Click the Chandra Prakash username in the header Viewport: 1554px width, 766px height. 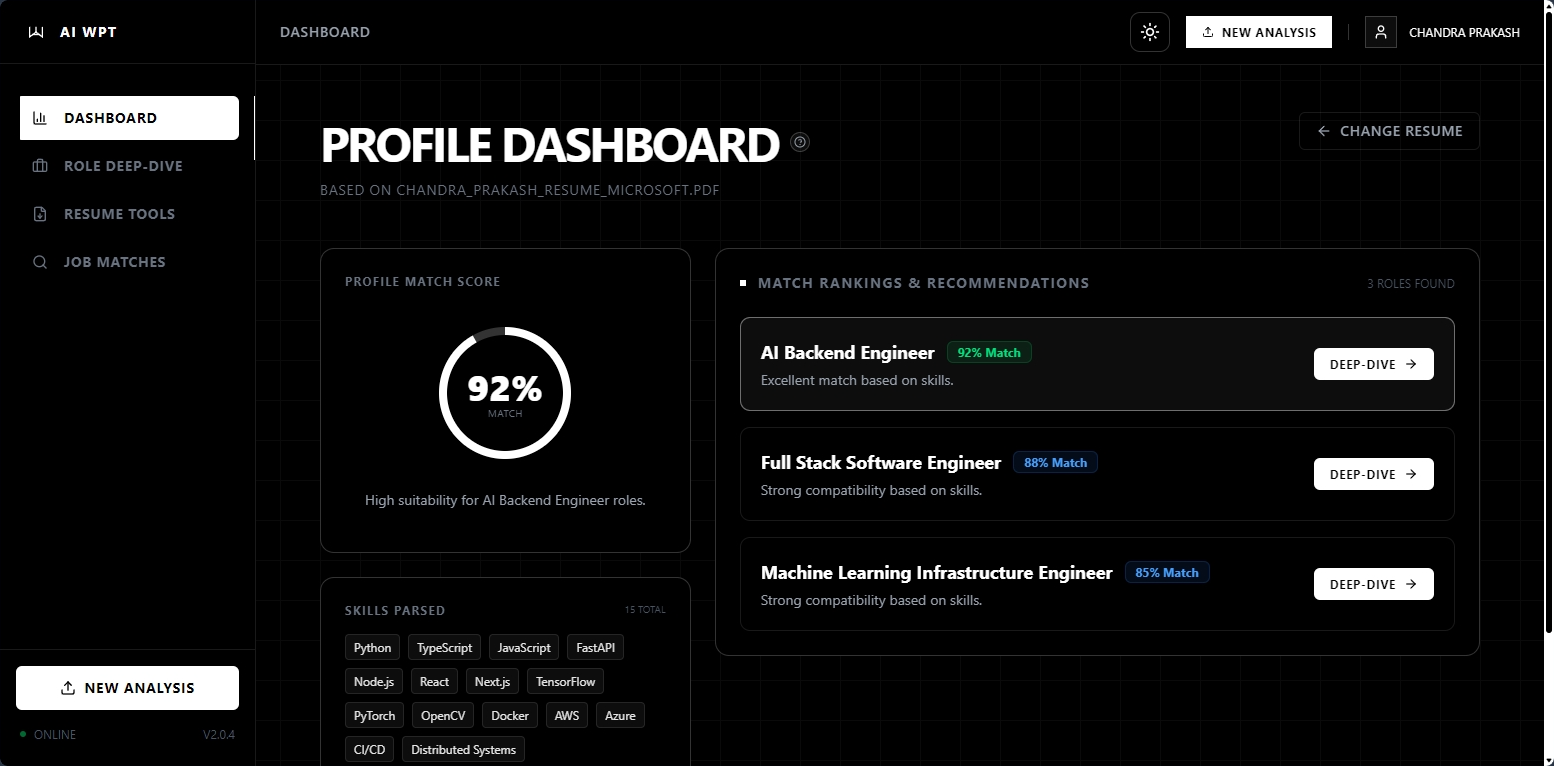1464,32
